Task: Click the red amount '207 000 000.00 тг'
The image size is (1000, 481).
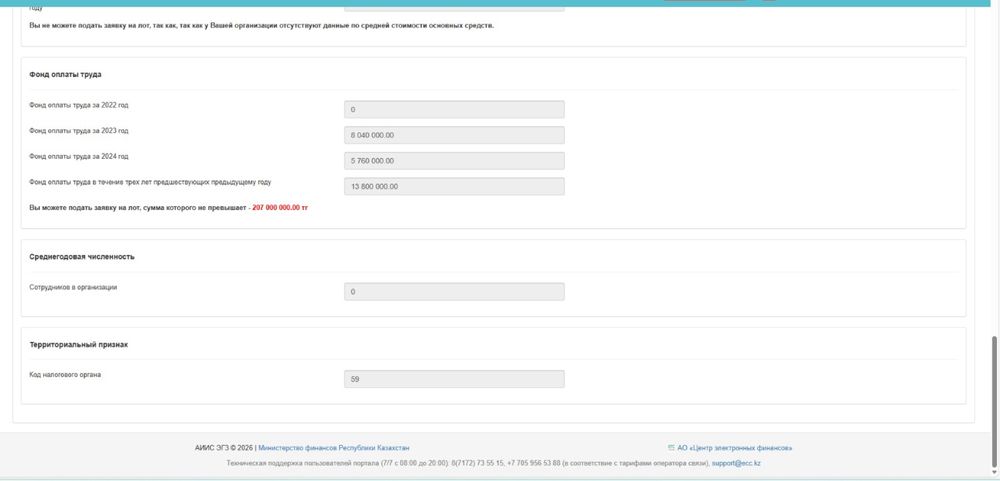Action: coord(280,208)
